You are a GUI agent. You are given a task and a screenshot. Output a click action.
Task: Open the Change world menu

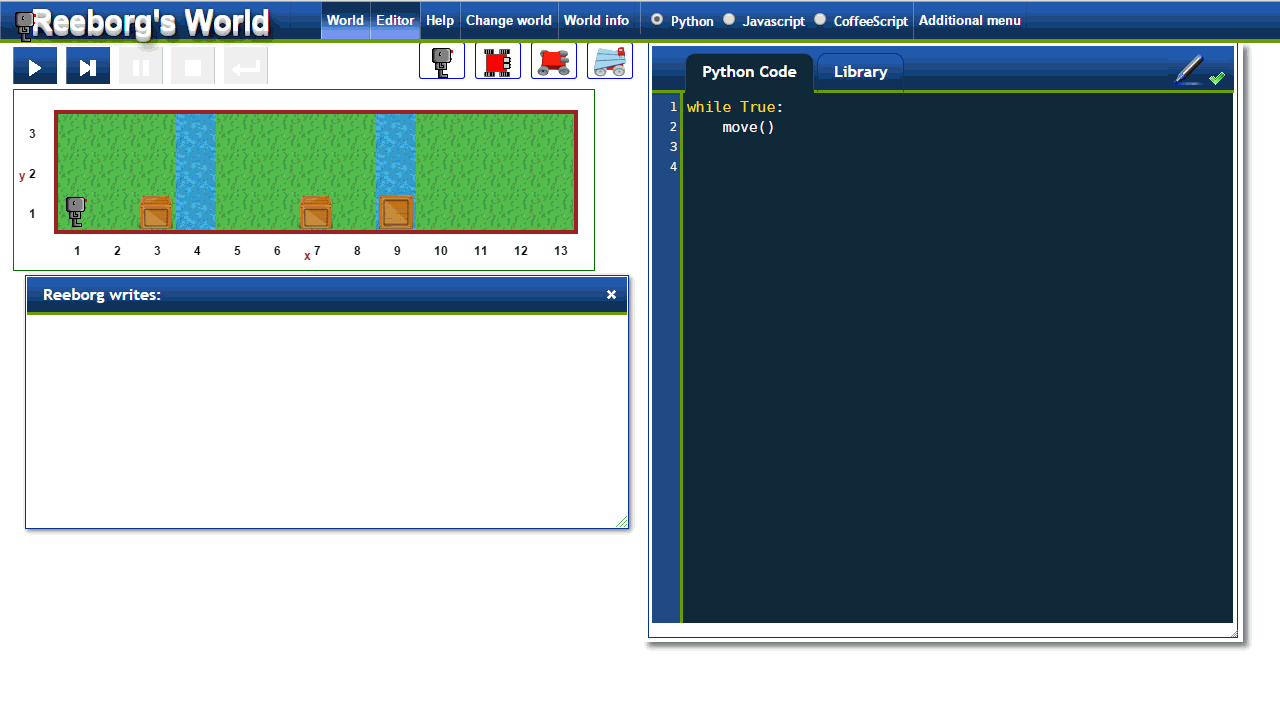[x=509, y=20]
